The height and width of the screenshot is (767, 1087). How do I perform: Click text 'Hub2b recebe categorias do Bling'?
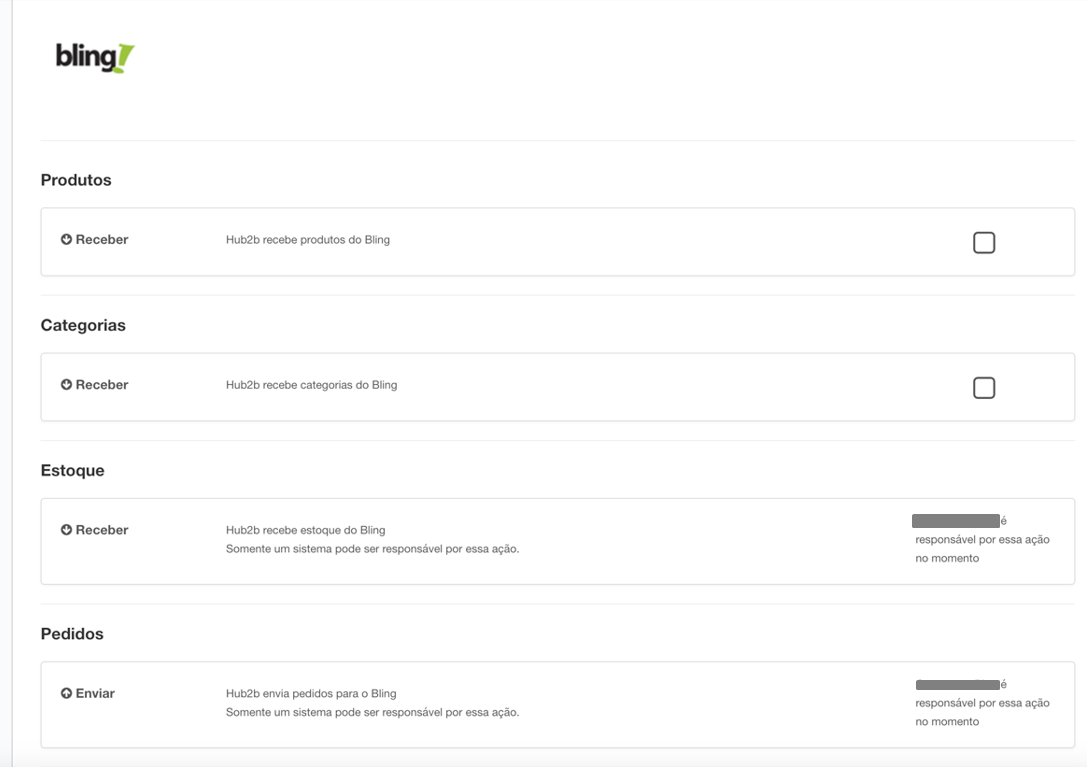pos(311,385)
